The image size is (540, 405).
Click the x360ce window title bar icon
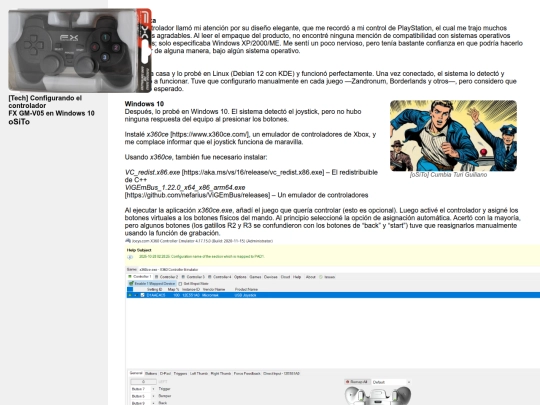128,241
